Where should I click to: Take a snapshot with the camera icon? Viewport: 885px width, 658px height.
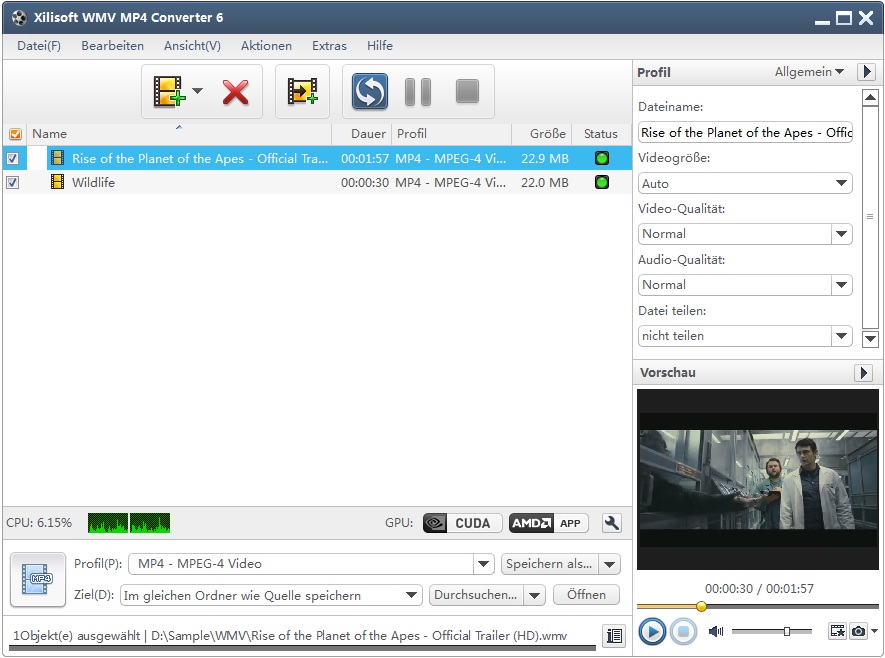pyautogui.click(x=858, y=631)
